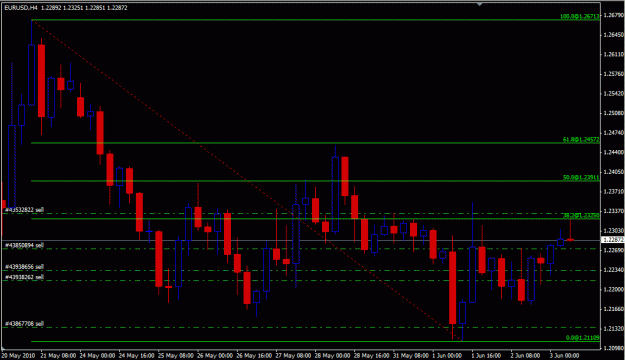Click the #43867708 sell order label
The image size is (625, 360).
(24, 324)
